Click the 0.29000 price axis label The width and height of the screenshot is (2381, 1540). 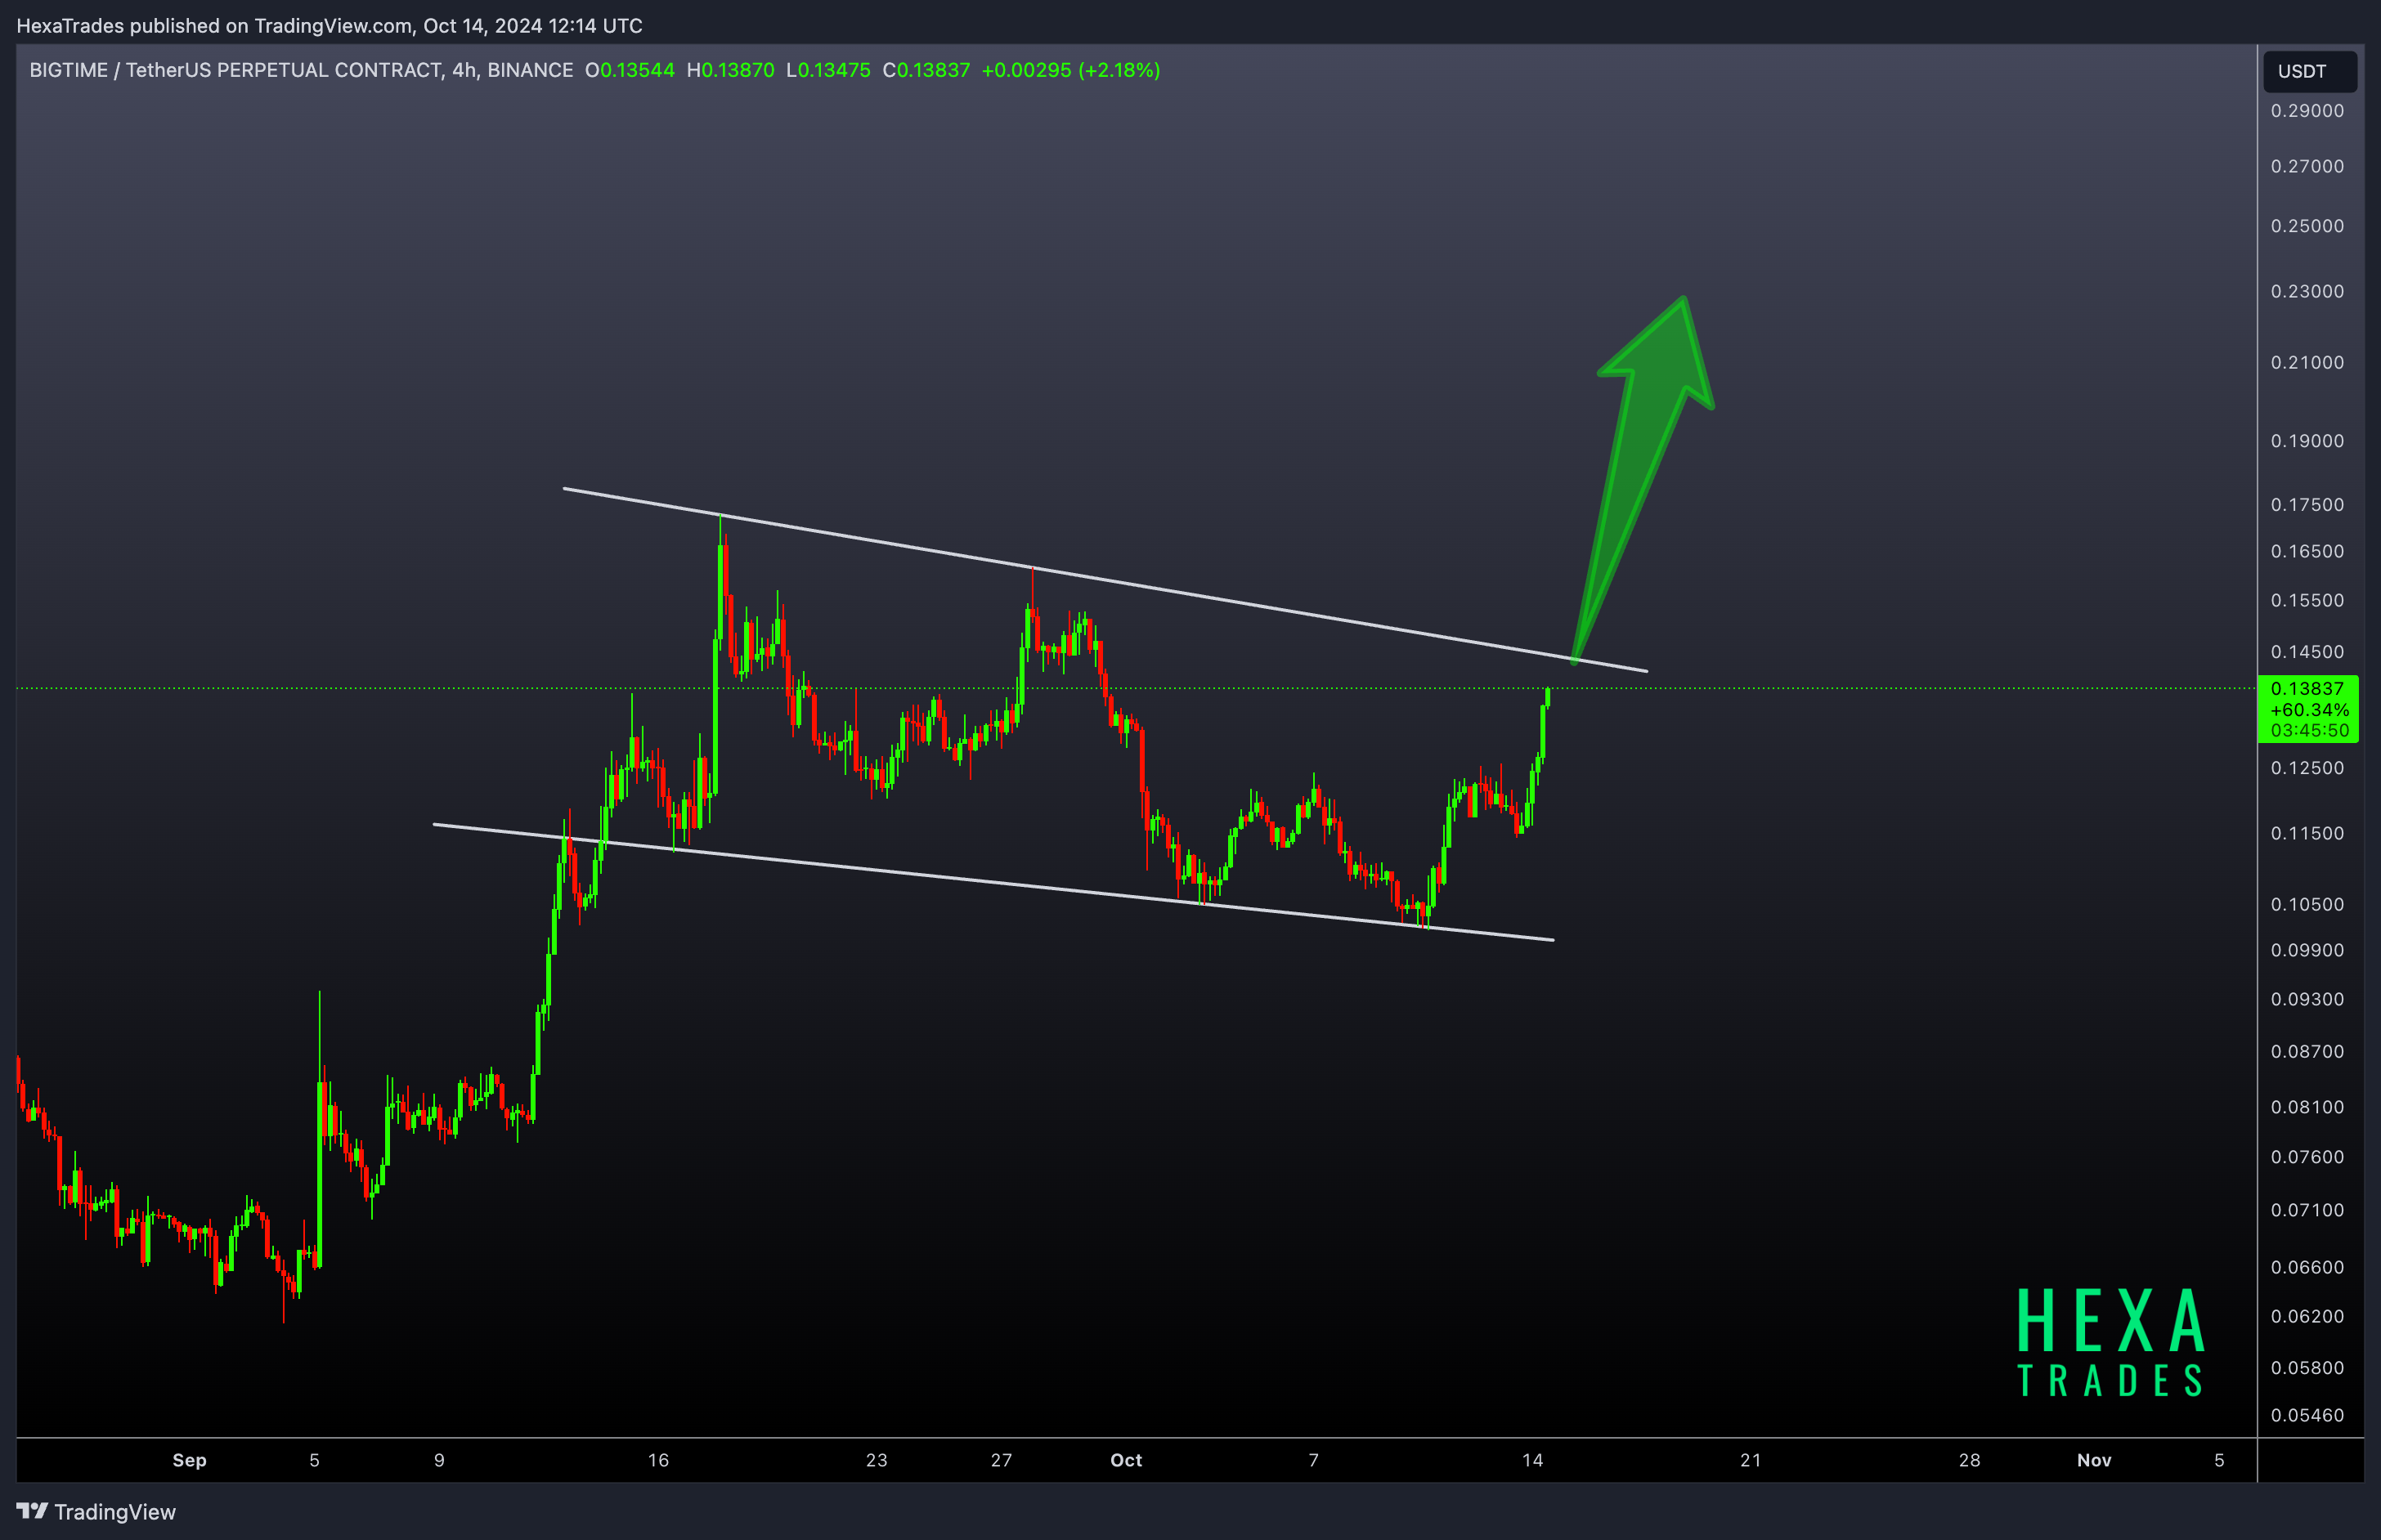[2307, 111]
